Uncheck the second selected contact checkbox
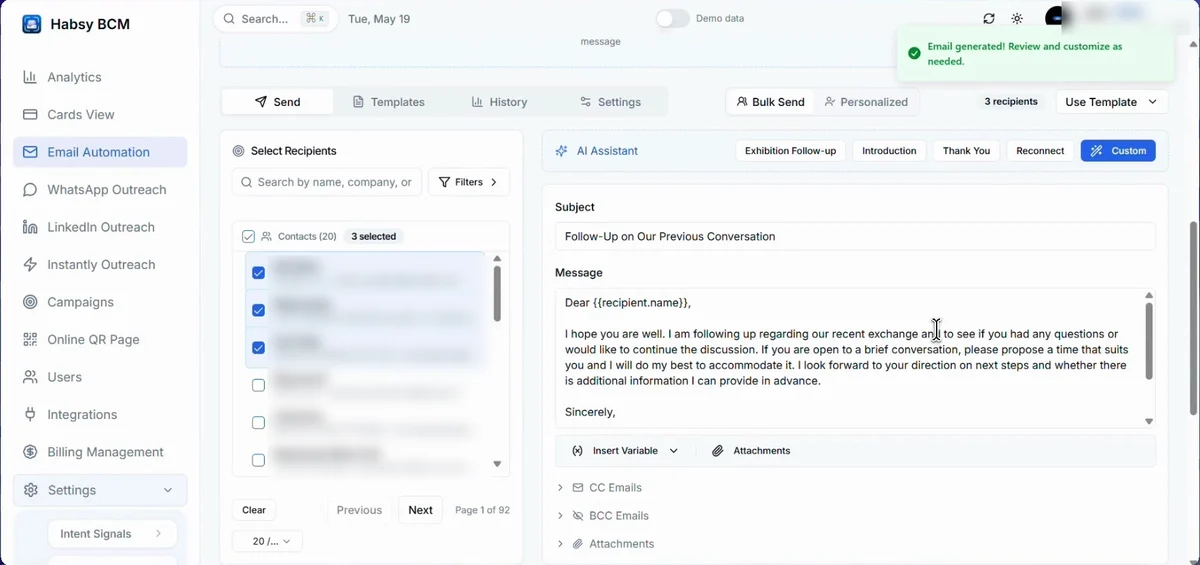1200x565 pixels. [x=258, y=310]
